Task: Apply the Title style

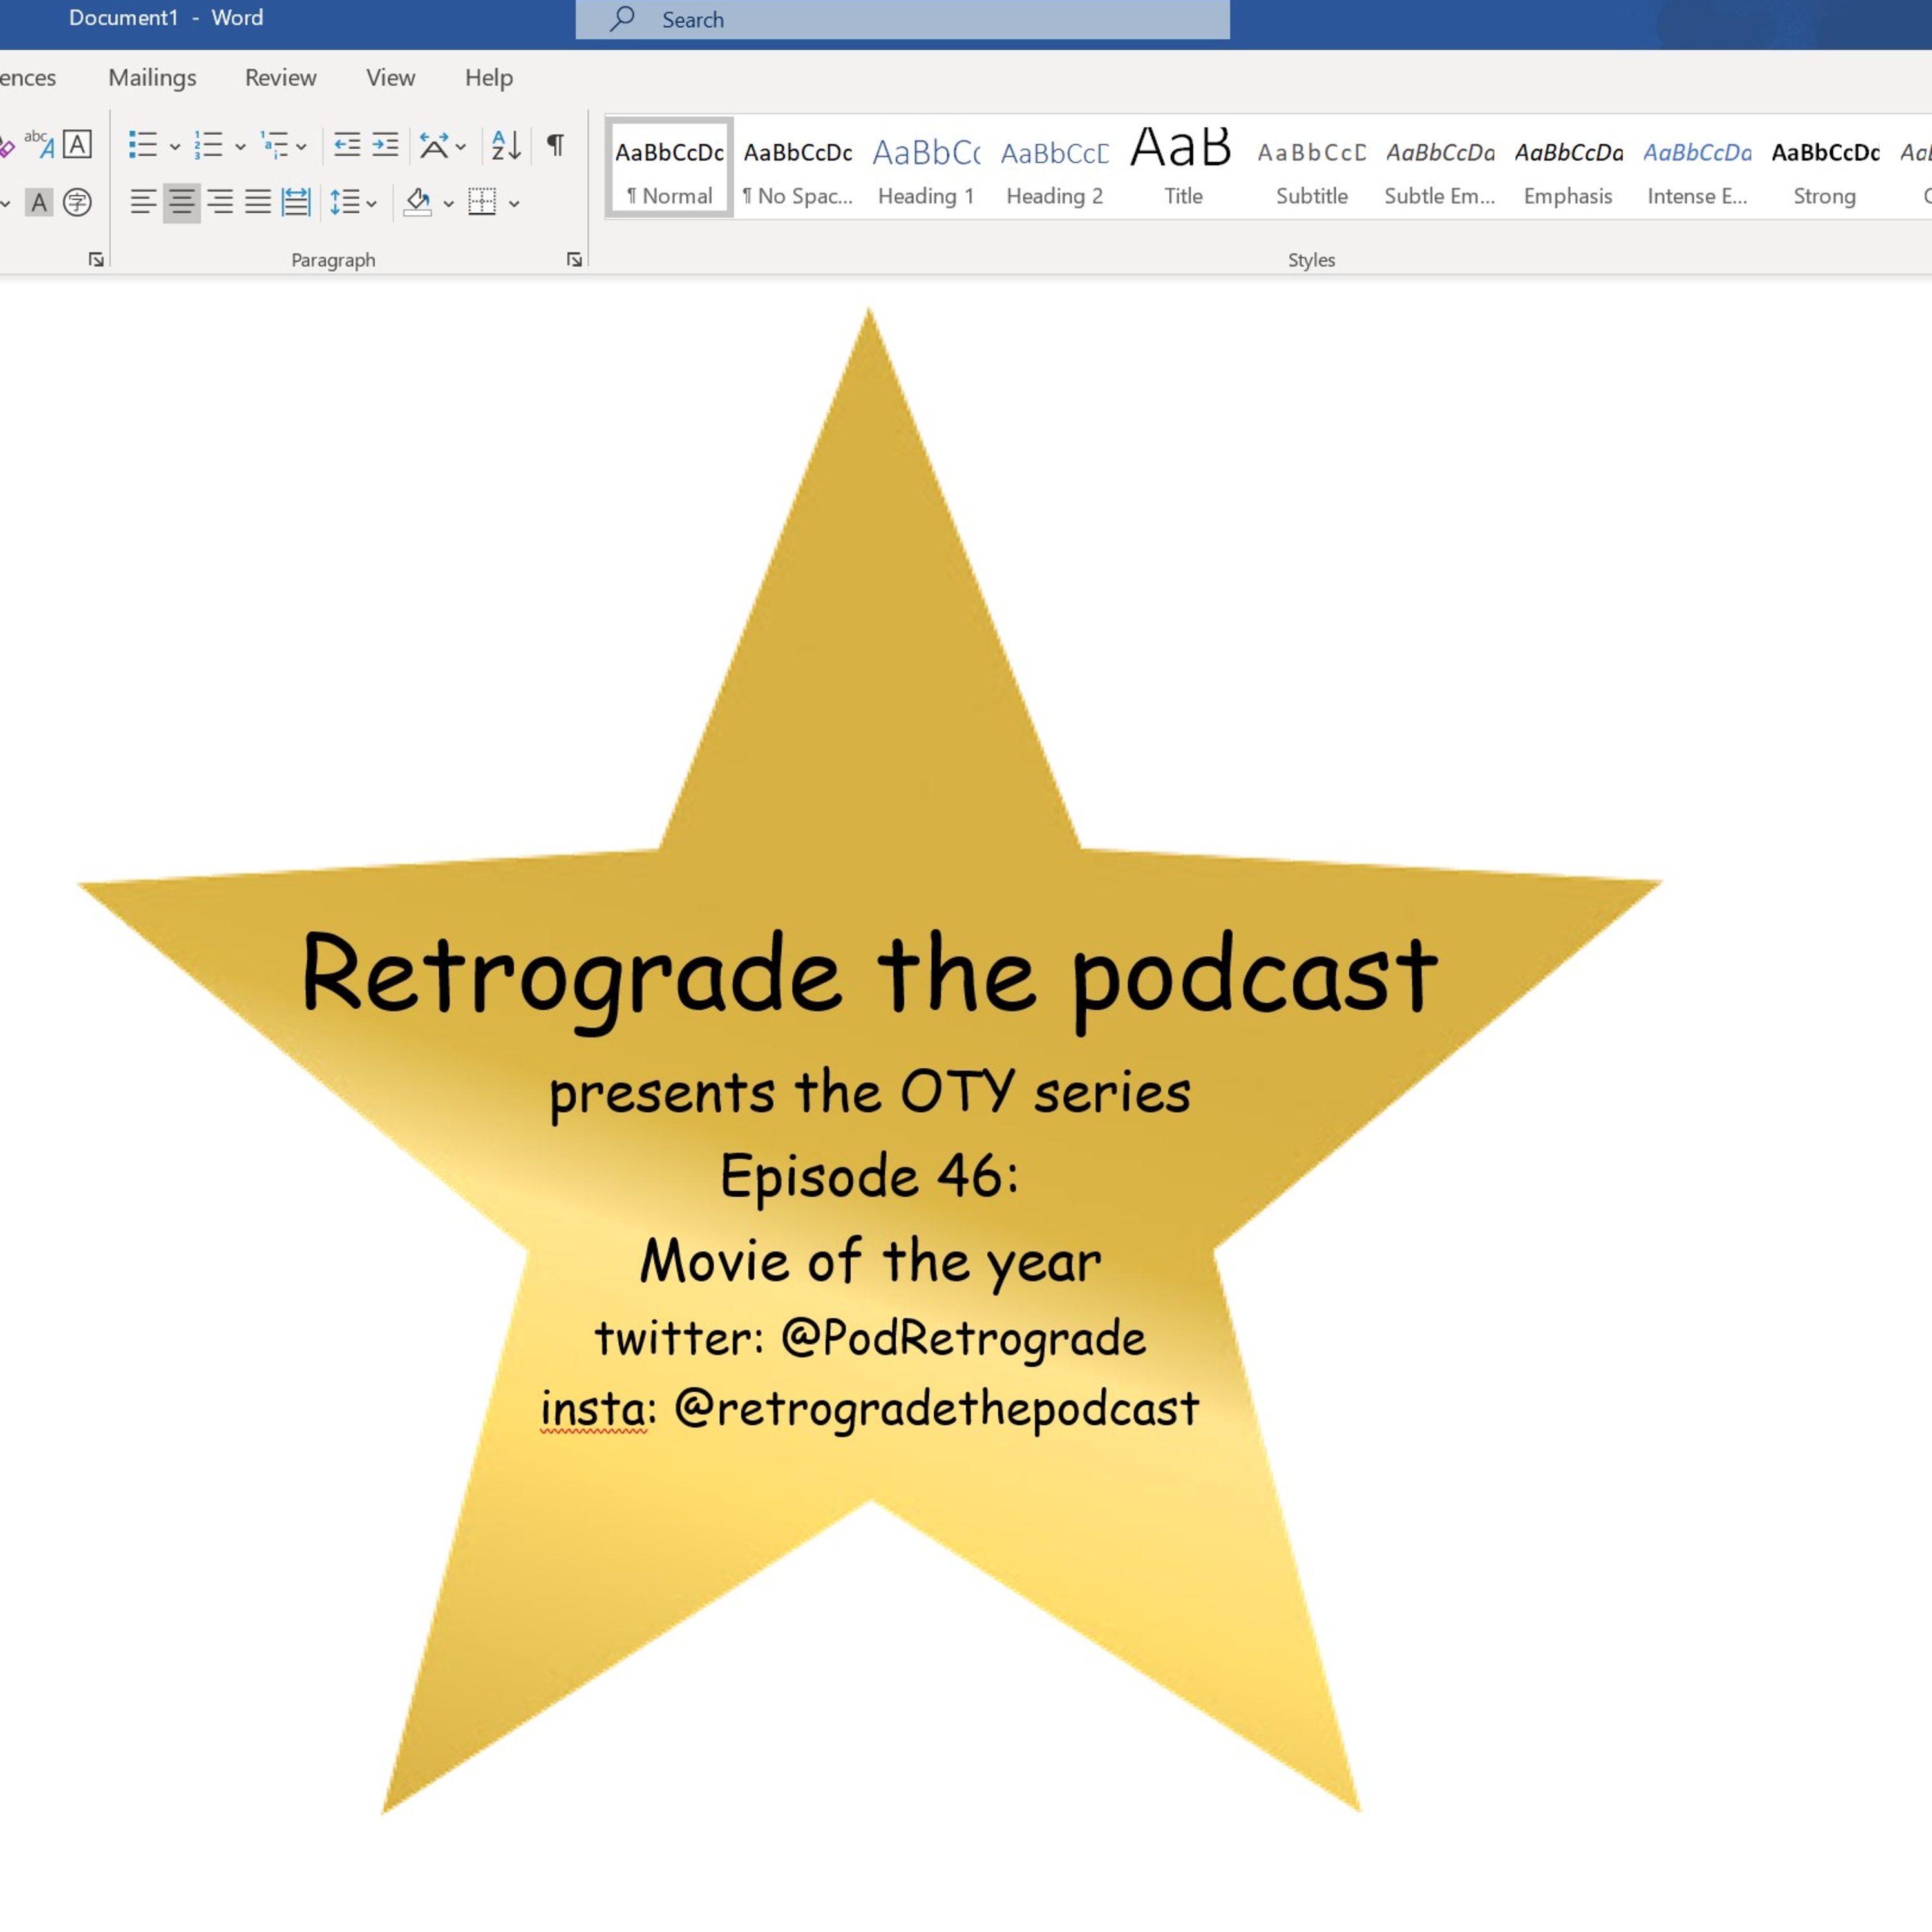Action: coord(1183,167)
